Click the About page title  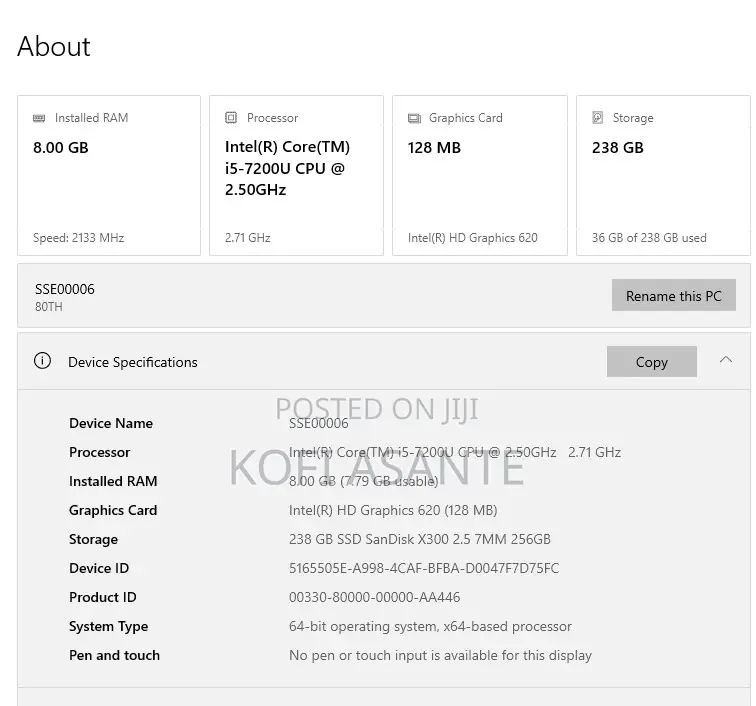click(54, 46)
